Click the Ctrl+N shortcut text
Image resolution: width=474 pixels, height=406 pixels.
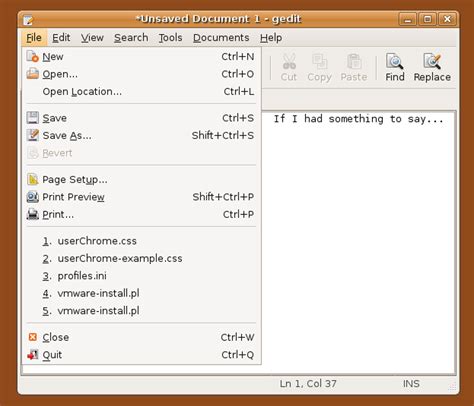tap(238, 56)
